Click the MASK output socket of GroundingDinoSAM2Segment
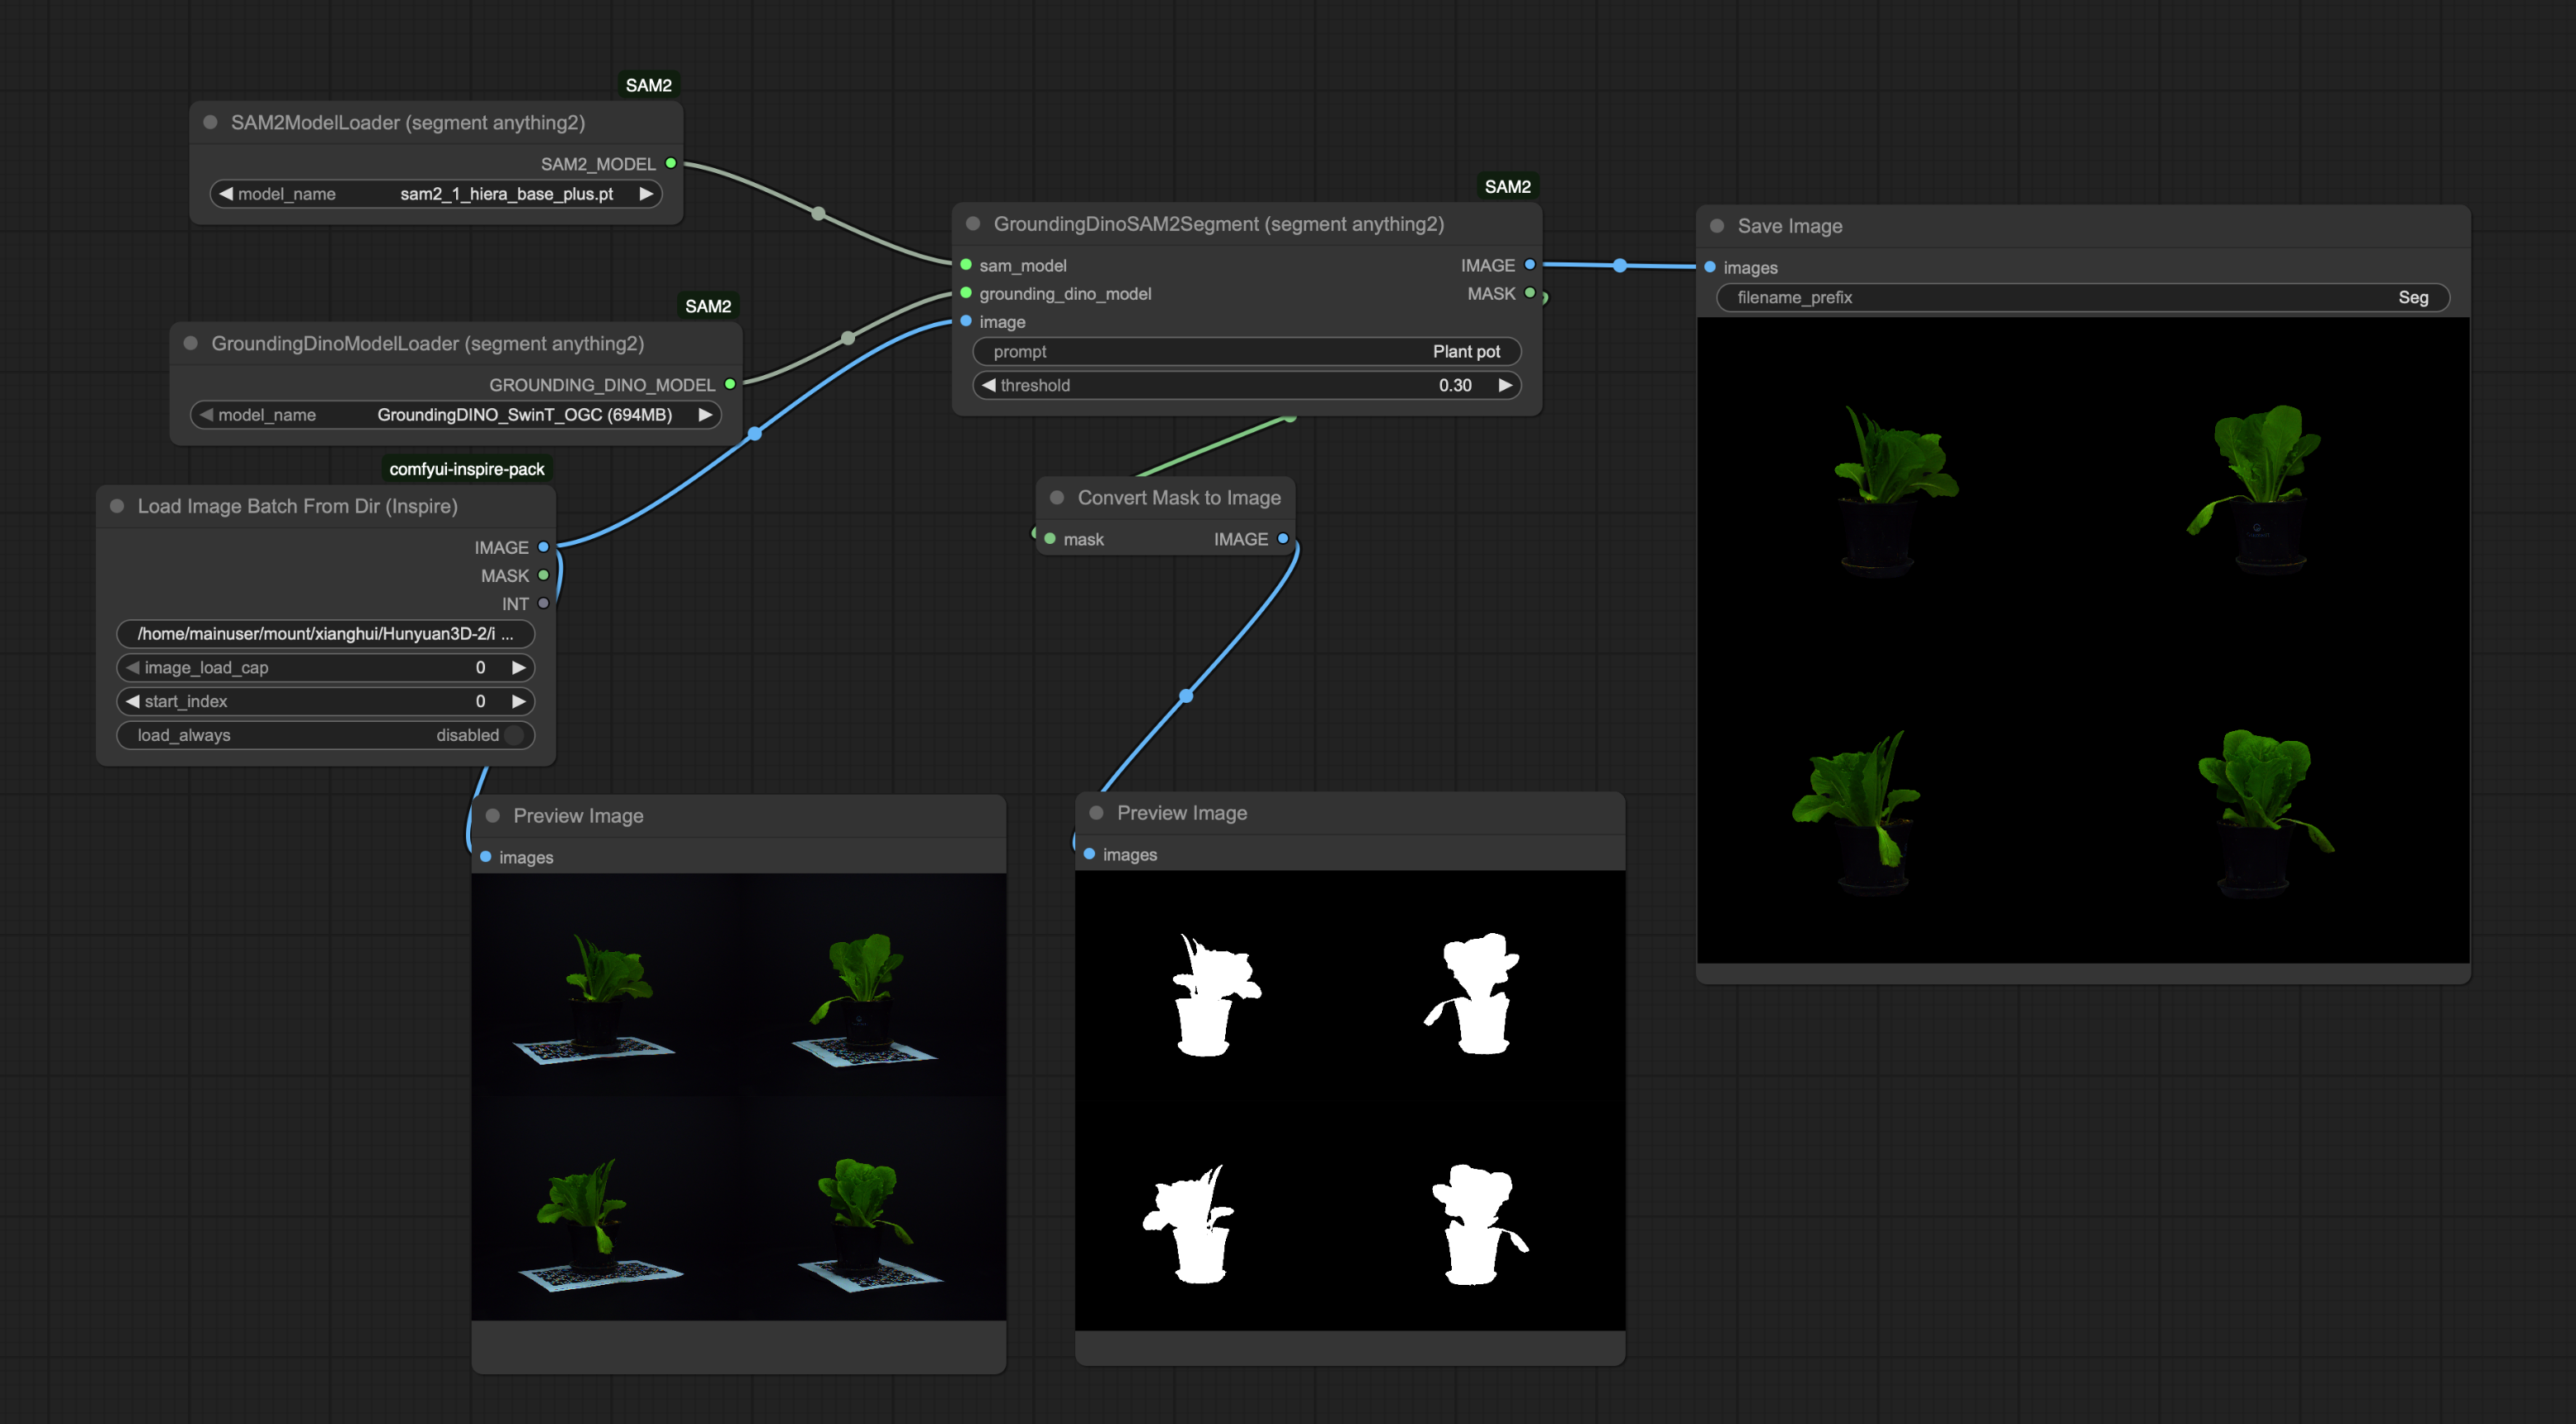Screen dimensions: 2576x1424 click(x=1530, y=293)
